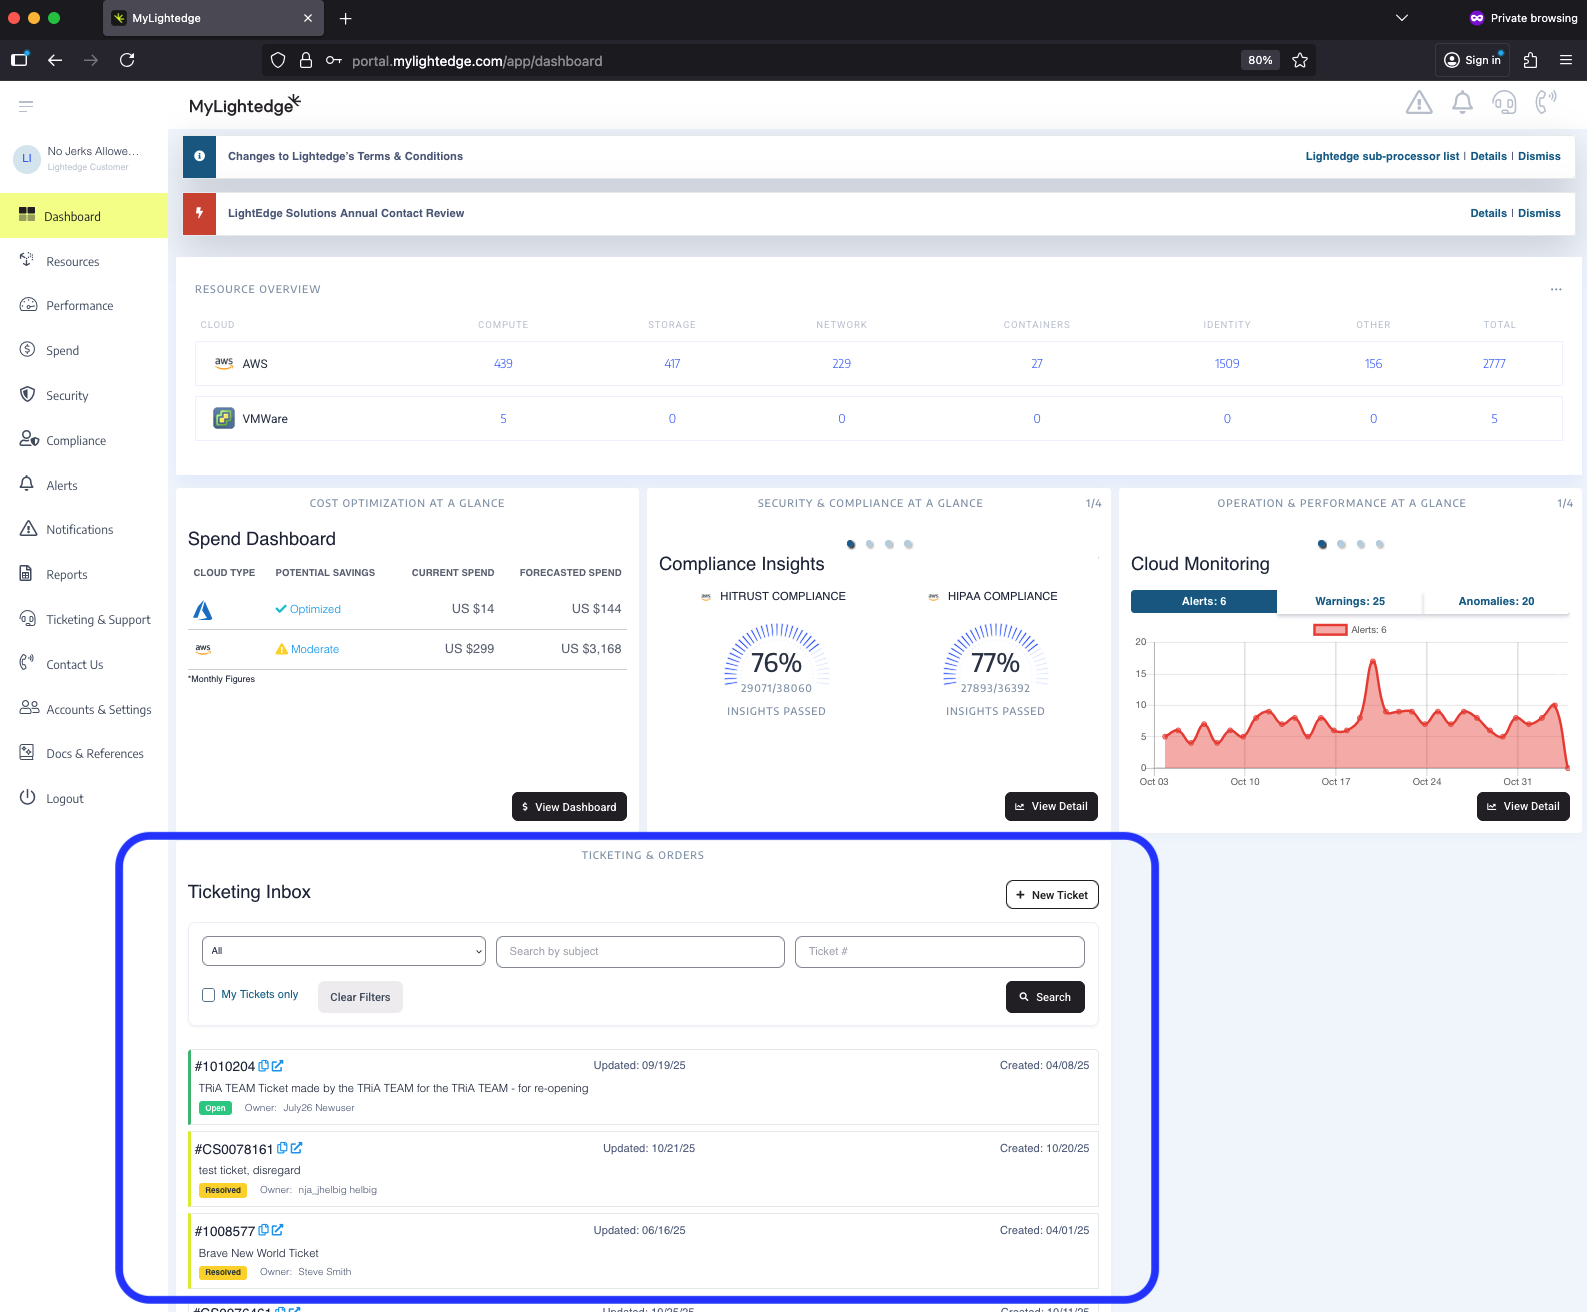
Task: Toggle the Alerts: 6 chart legend swatch
Action: 1330,630
